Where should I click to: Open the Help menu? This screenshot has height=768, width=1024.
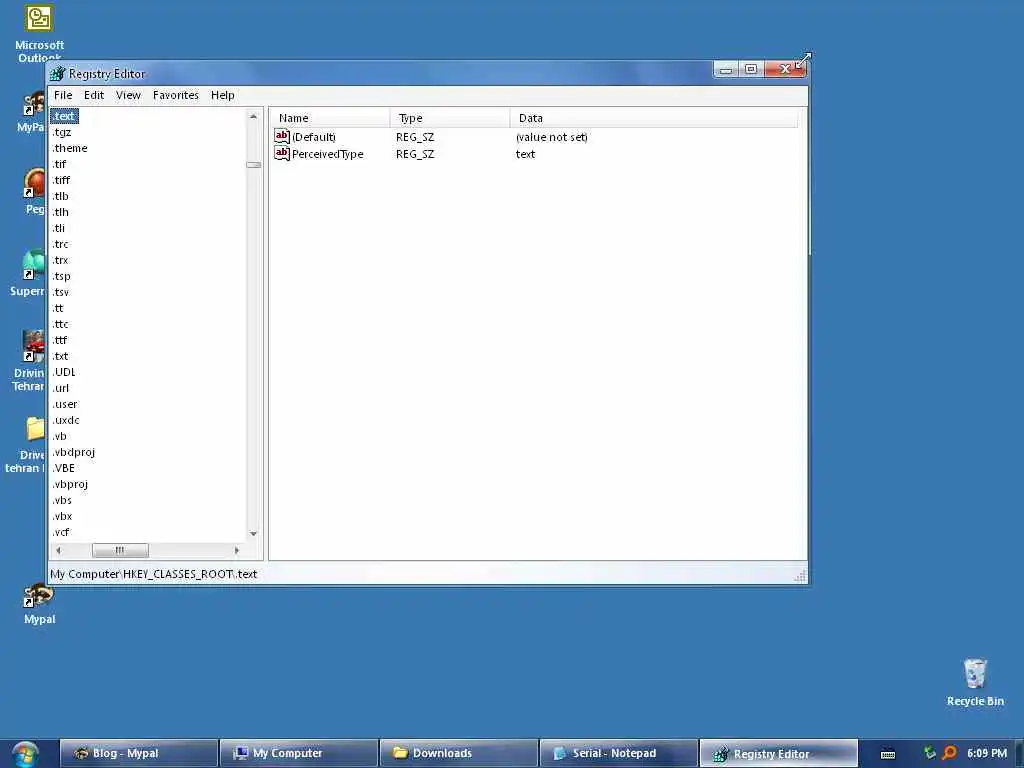tap(222, 95)
